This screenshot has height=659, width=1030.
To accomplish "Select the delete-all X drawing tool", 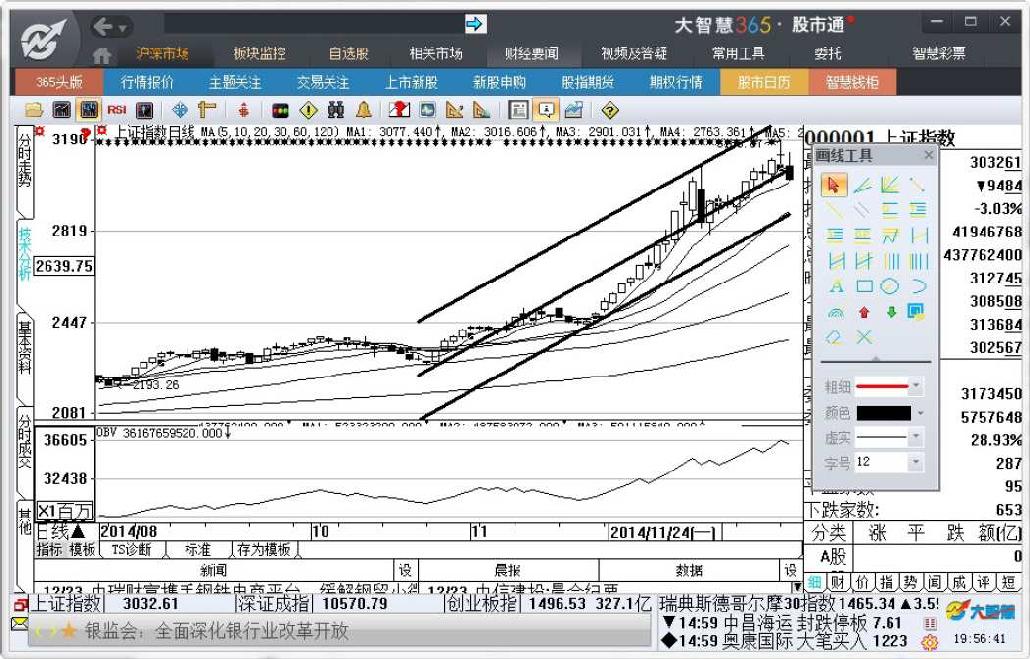I will click(864, 337).
